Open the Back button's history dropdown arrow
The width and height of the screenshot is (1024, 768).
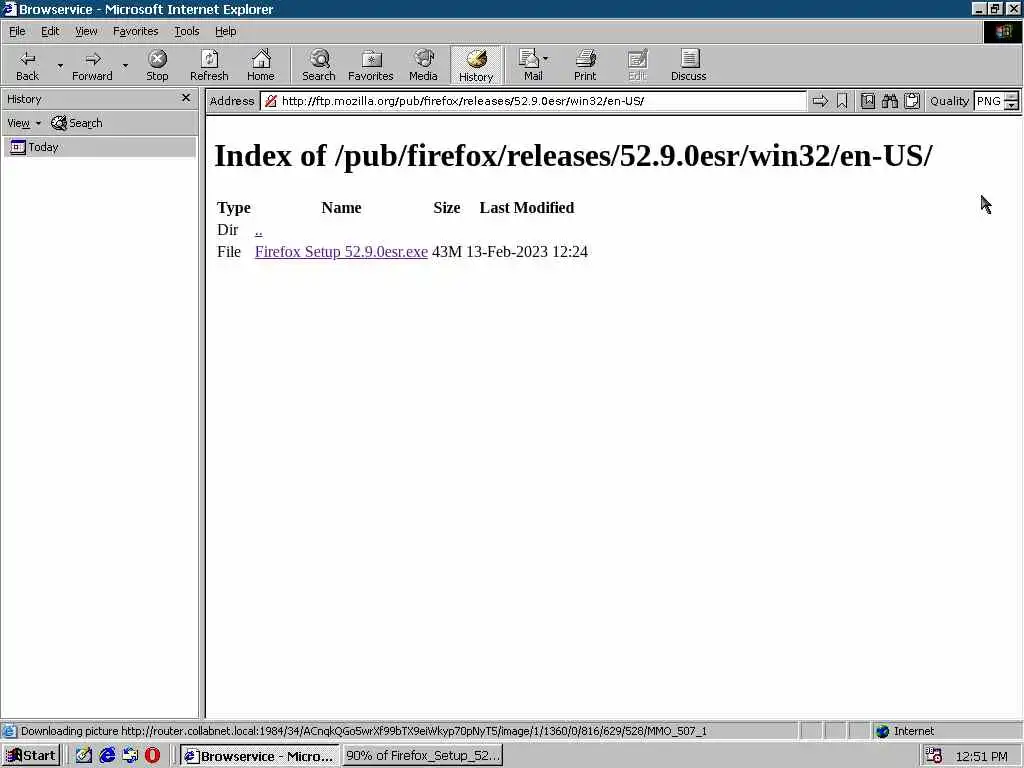click(x=60, y=65)
